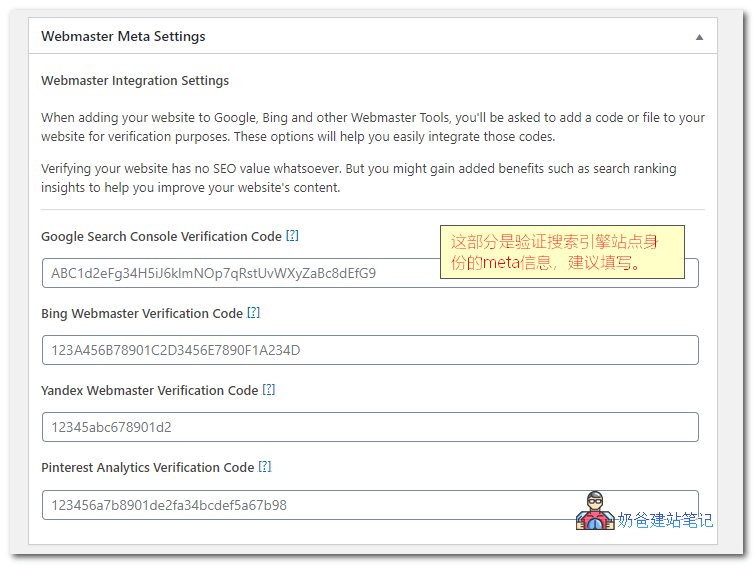The width and height of the screenshot is (754, 565).
Task: Focus the Google Search Console verification code field
Action: click(370, 273)
